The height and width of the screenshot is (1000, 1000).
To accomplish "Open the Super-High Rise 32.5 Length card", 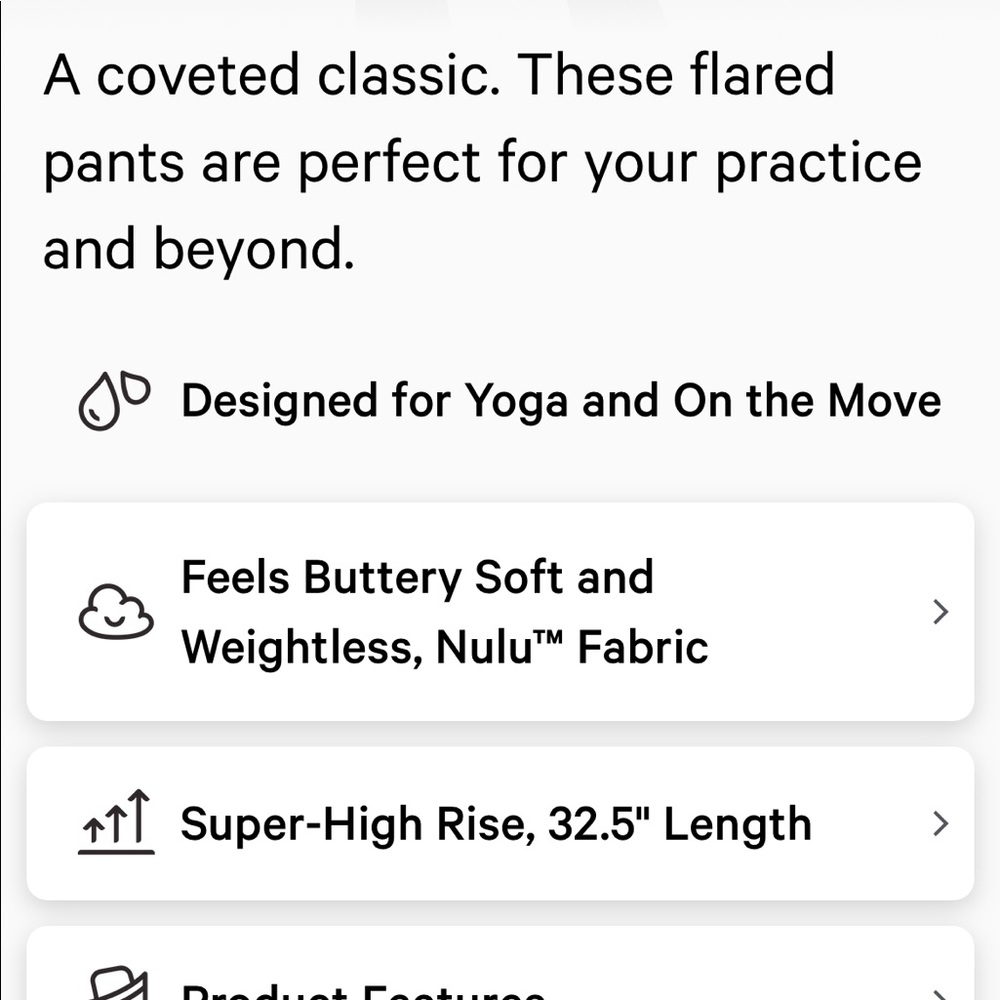I will (x=500, y=823).
